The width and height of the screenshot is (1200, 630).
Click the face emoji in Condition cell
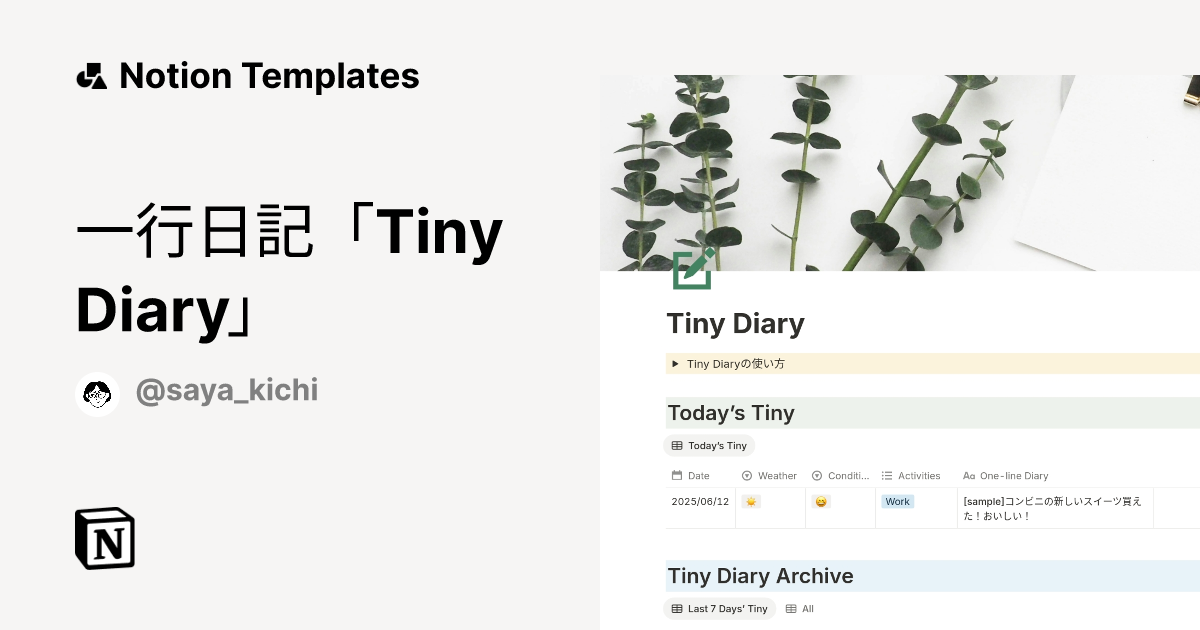[821, 502]
